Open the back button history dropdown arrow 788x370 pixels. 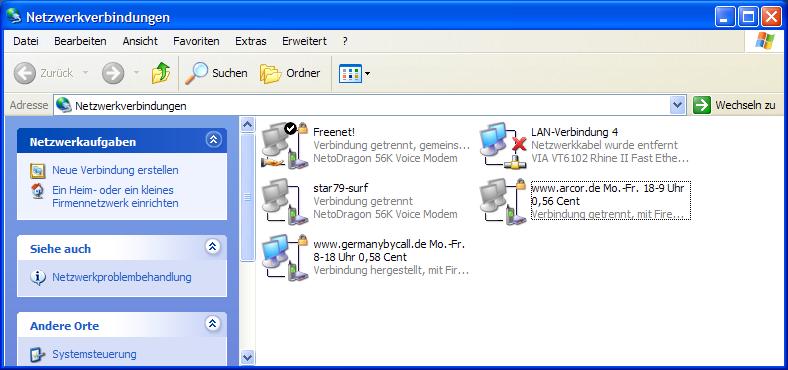[x=85, y=73]
